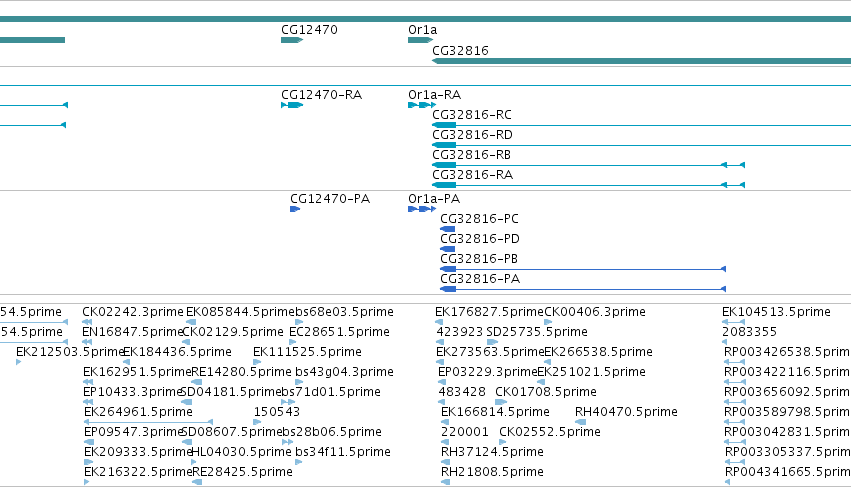This screenshot has height=487, width=851.
Task: Select the RP004341665 EST label
Action: [x=788, y=472]
